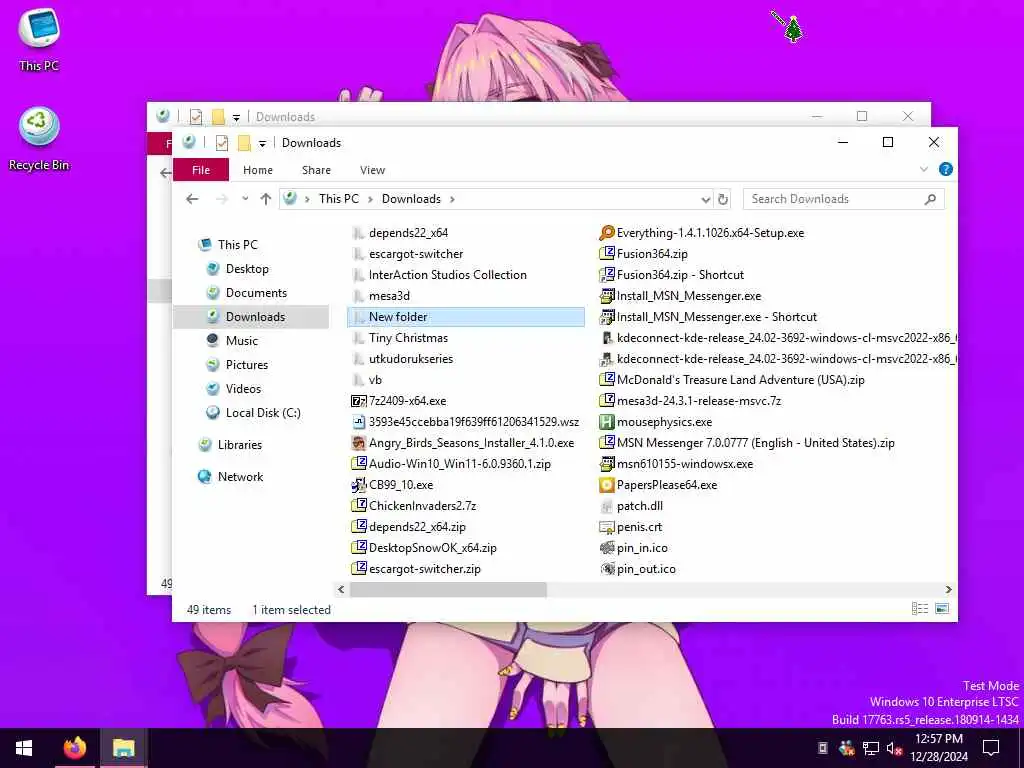
Task: Open the Home ribbon tab
Action: [258, 170]
